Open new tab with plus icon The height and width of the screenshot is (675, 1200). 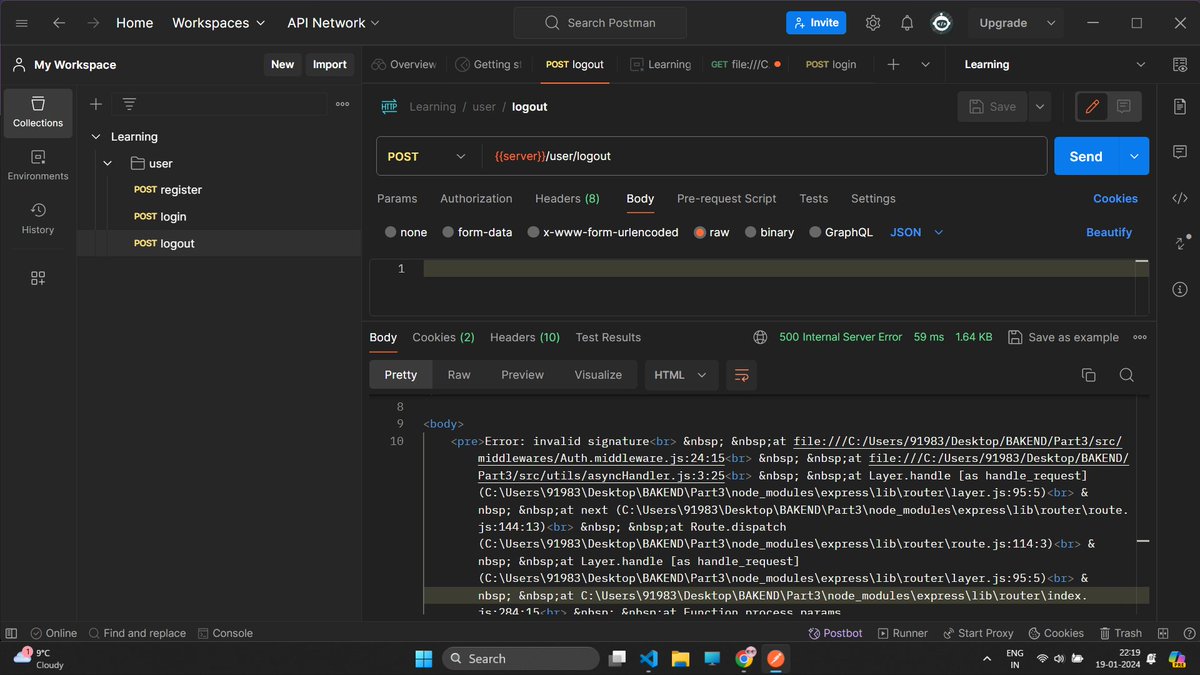[x=893, y=64]
